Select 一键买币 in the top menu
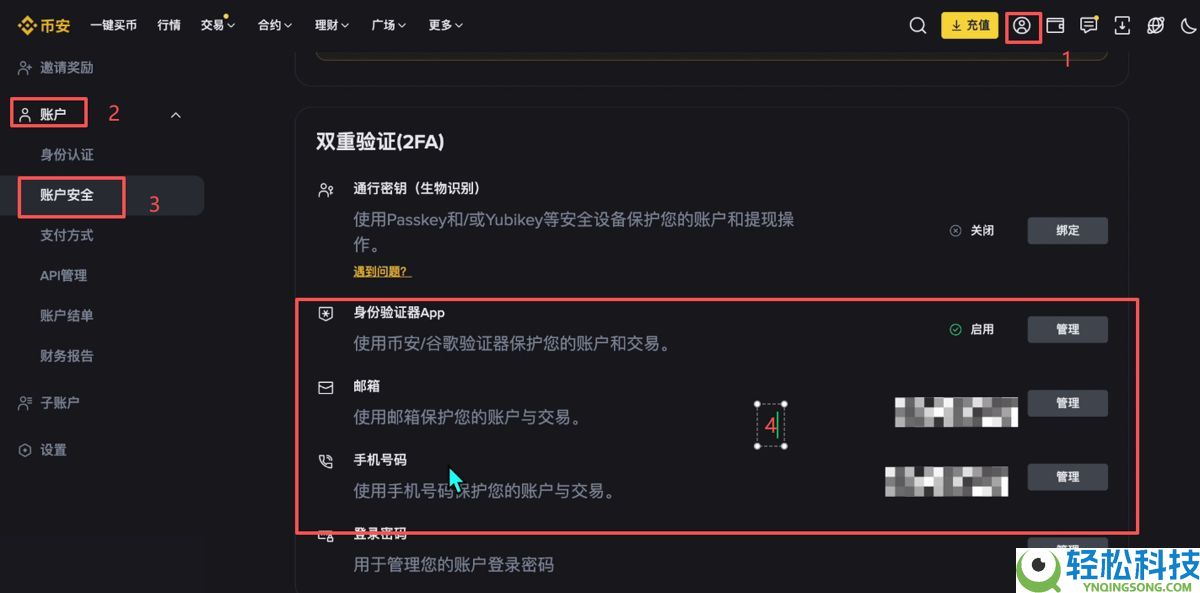This screenshot has height=593, width=1200. [x=114, y=25]
